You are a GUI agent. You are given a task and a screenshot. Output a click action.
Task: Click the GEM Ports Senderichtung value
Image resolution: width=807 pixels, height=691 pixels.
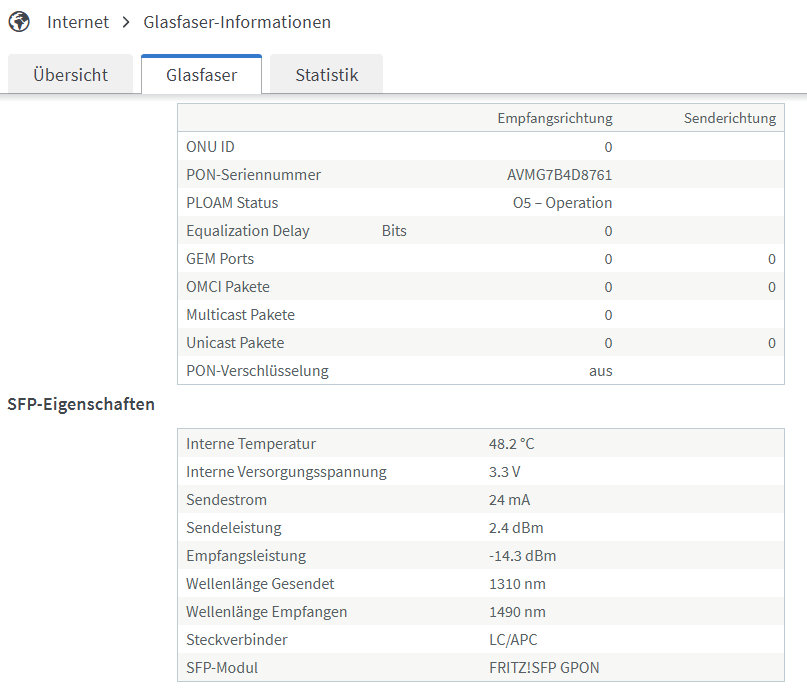click(x=771, y=259)
